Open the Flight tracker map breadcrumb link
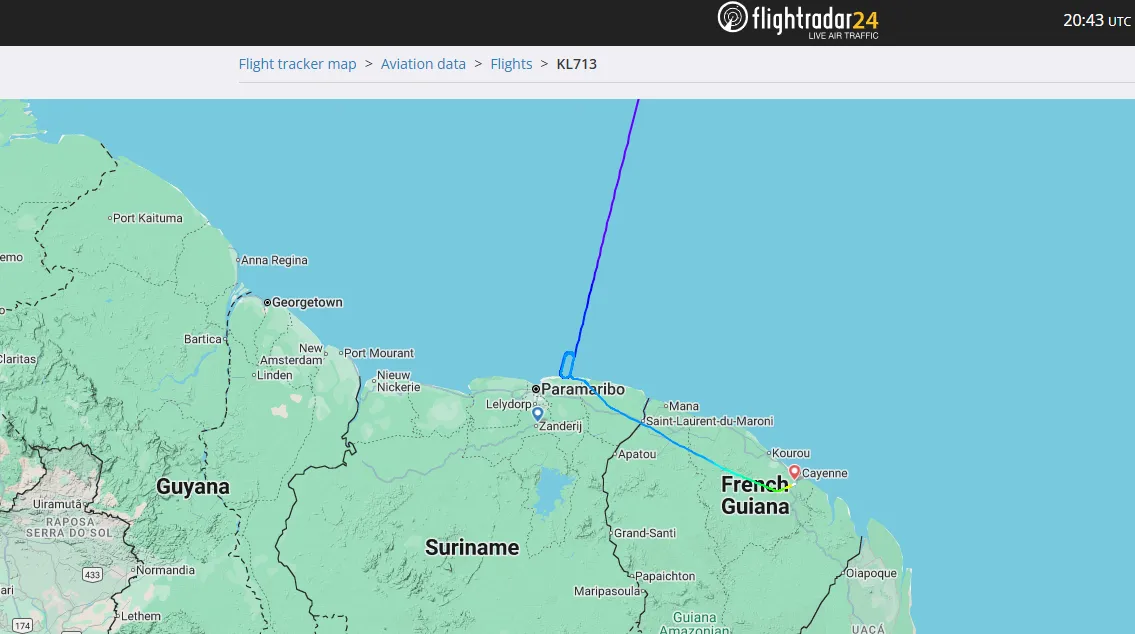This screenshot has width=1135, height=634. pos(297,64)
